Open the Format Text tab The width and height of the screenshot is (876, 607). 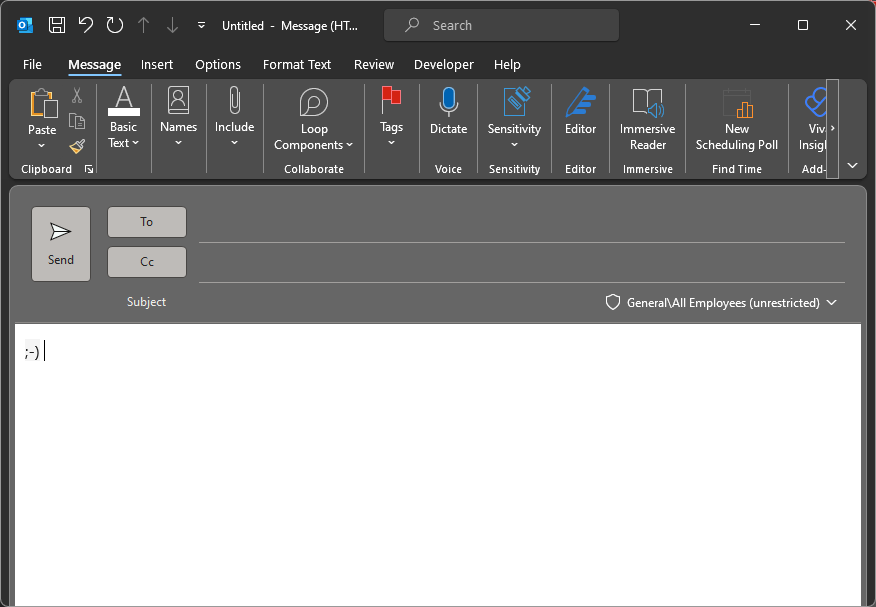[x=297, y=64]
